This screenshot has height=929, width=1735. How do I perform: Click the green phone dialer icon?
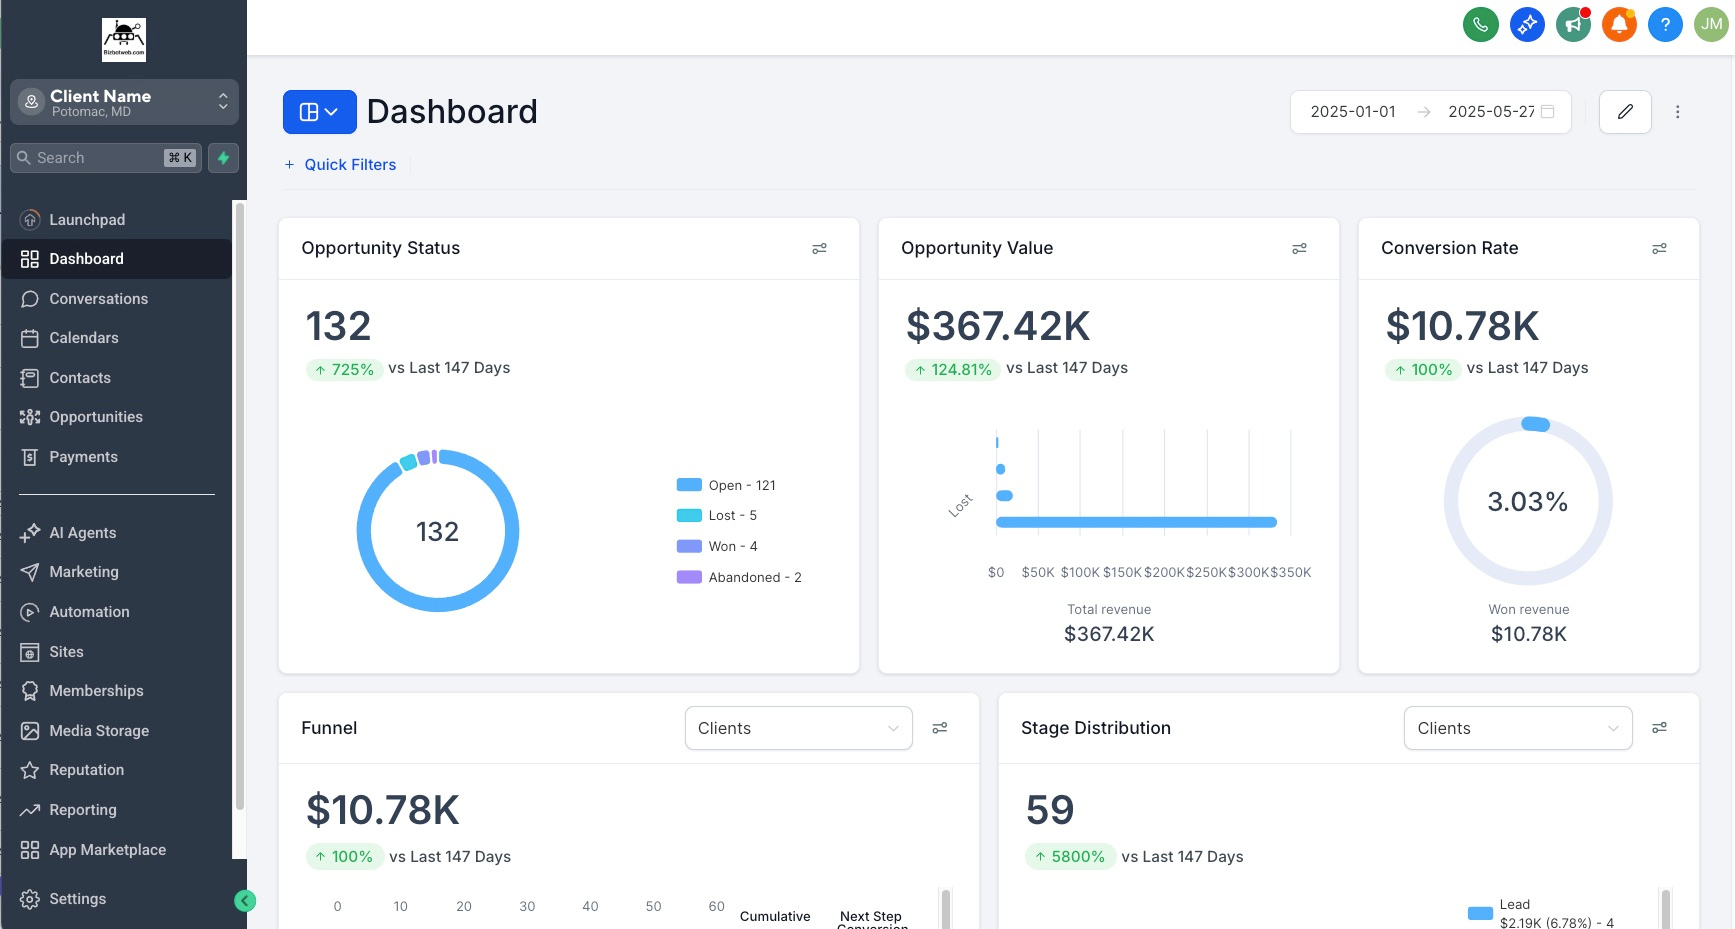pos(1480,24)
